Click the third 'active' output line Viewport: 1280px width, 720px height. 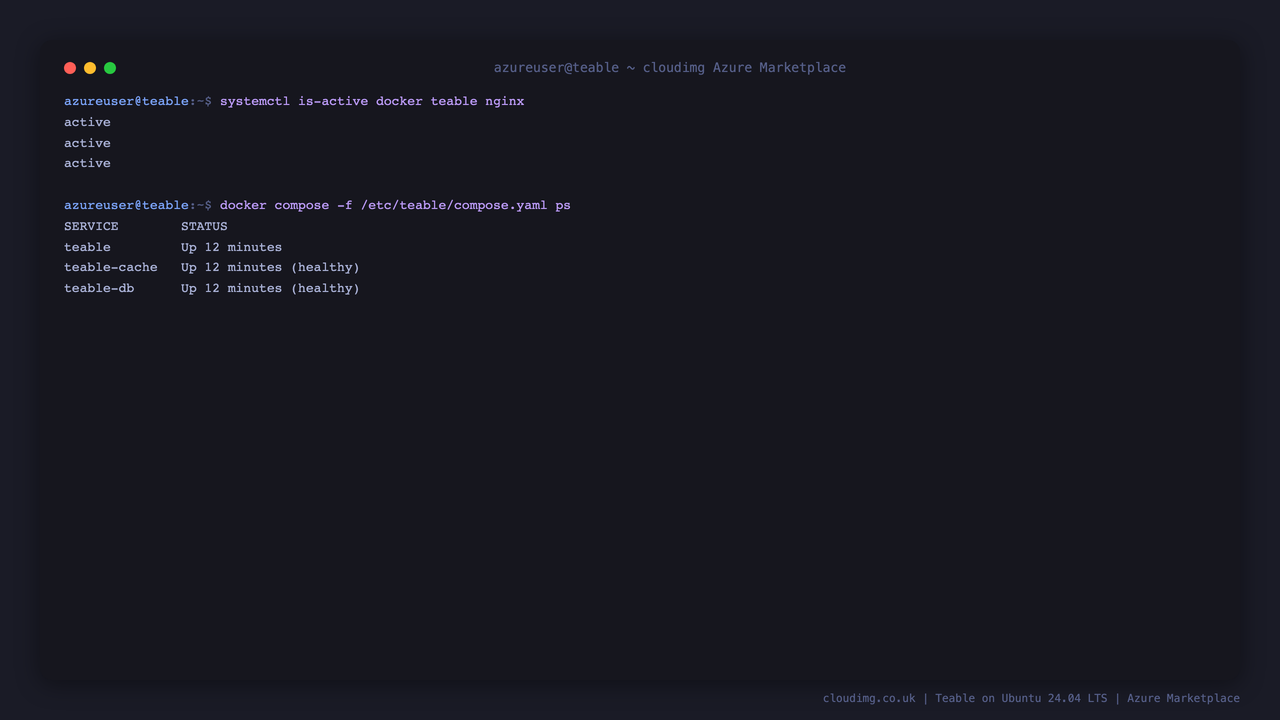tap(88, 163)
